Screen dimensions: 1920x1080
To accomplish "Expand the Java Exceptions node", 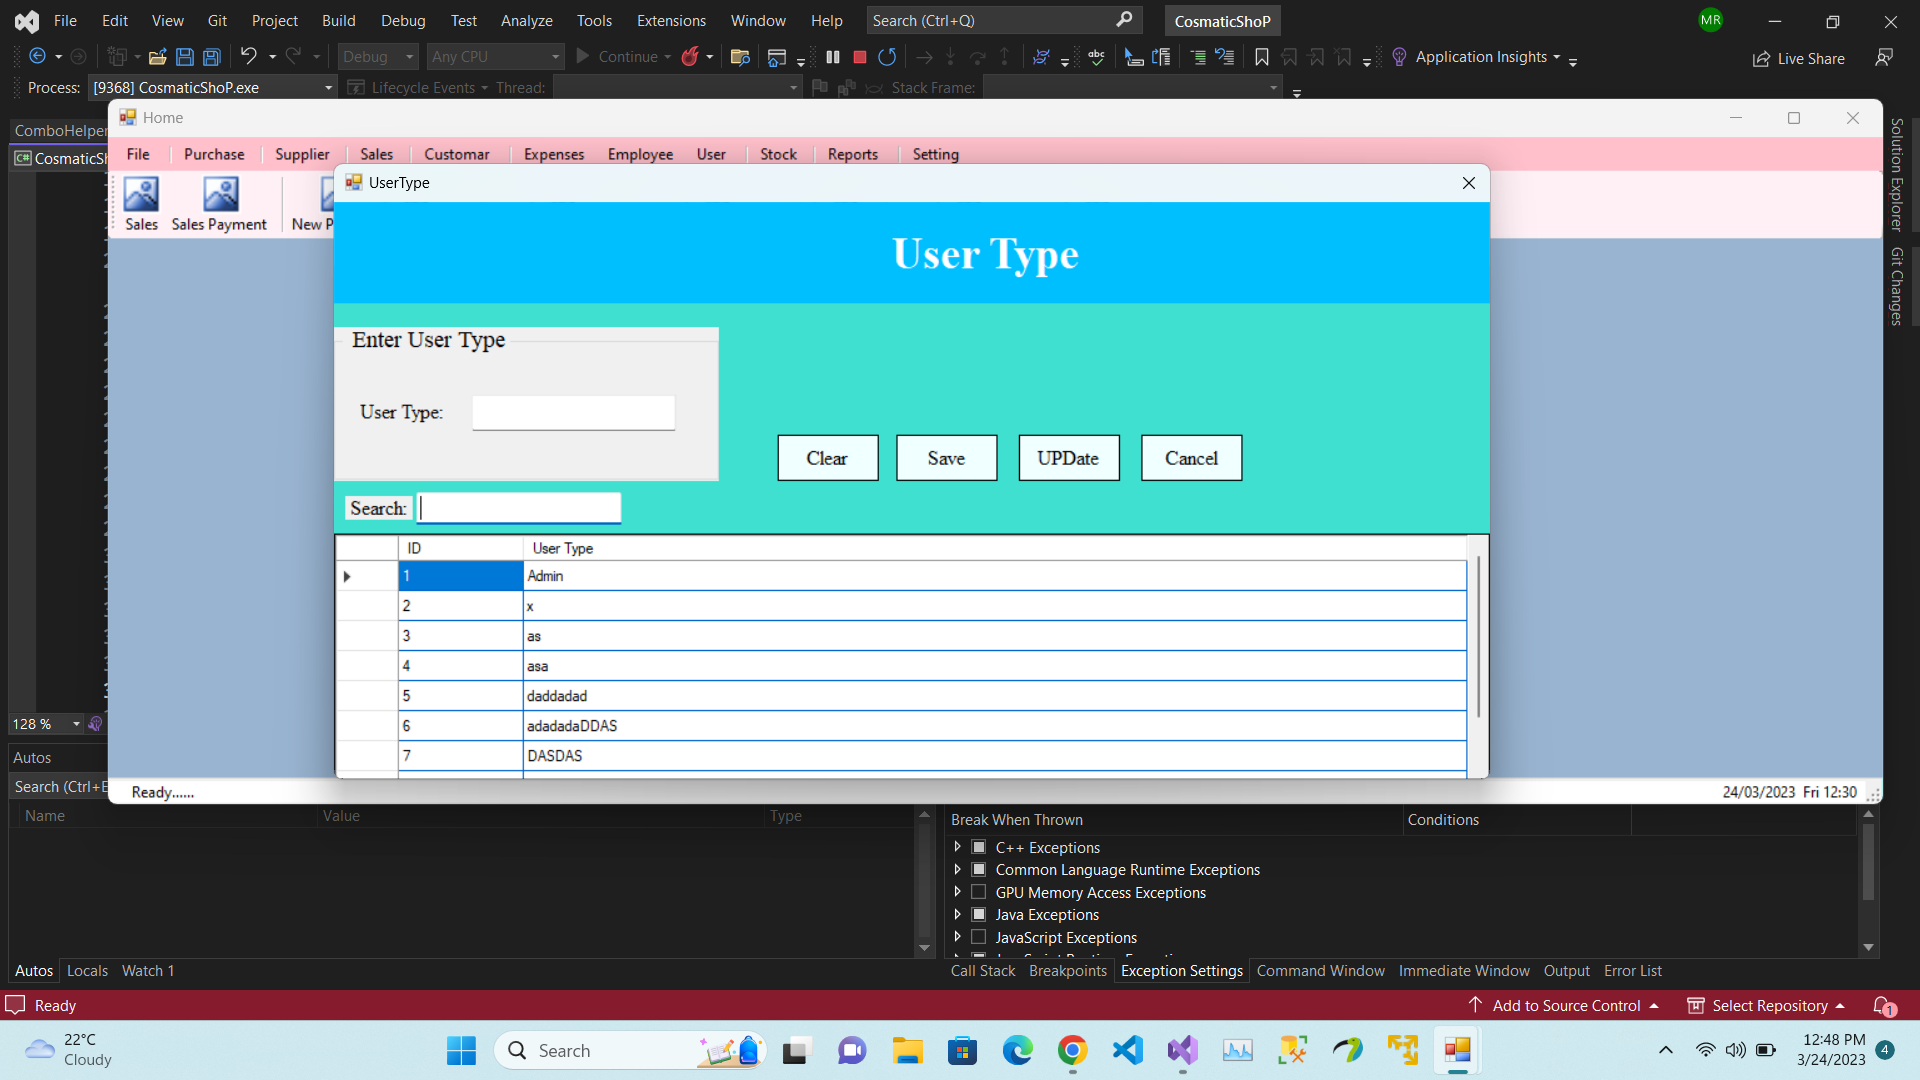I will click(957, 915).
